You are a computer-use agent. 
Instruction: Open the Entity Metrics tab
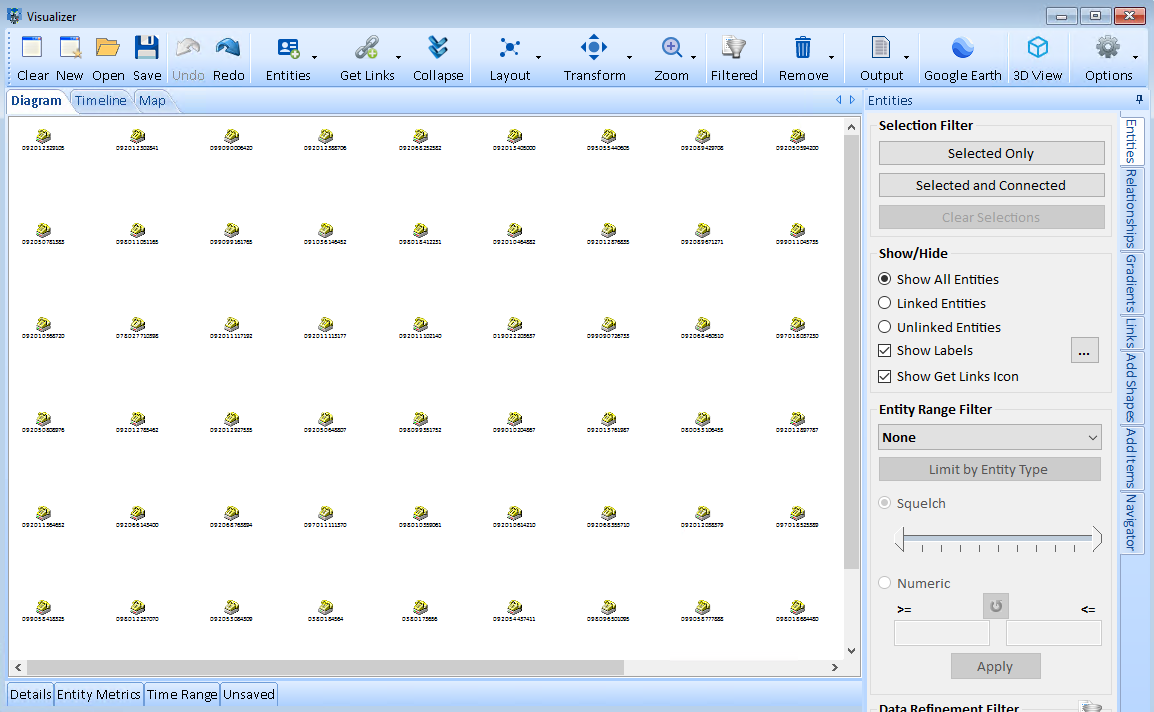point(98,694)
